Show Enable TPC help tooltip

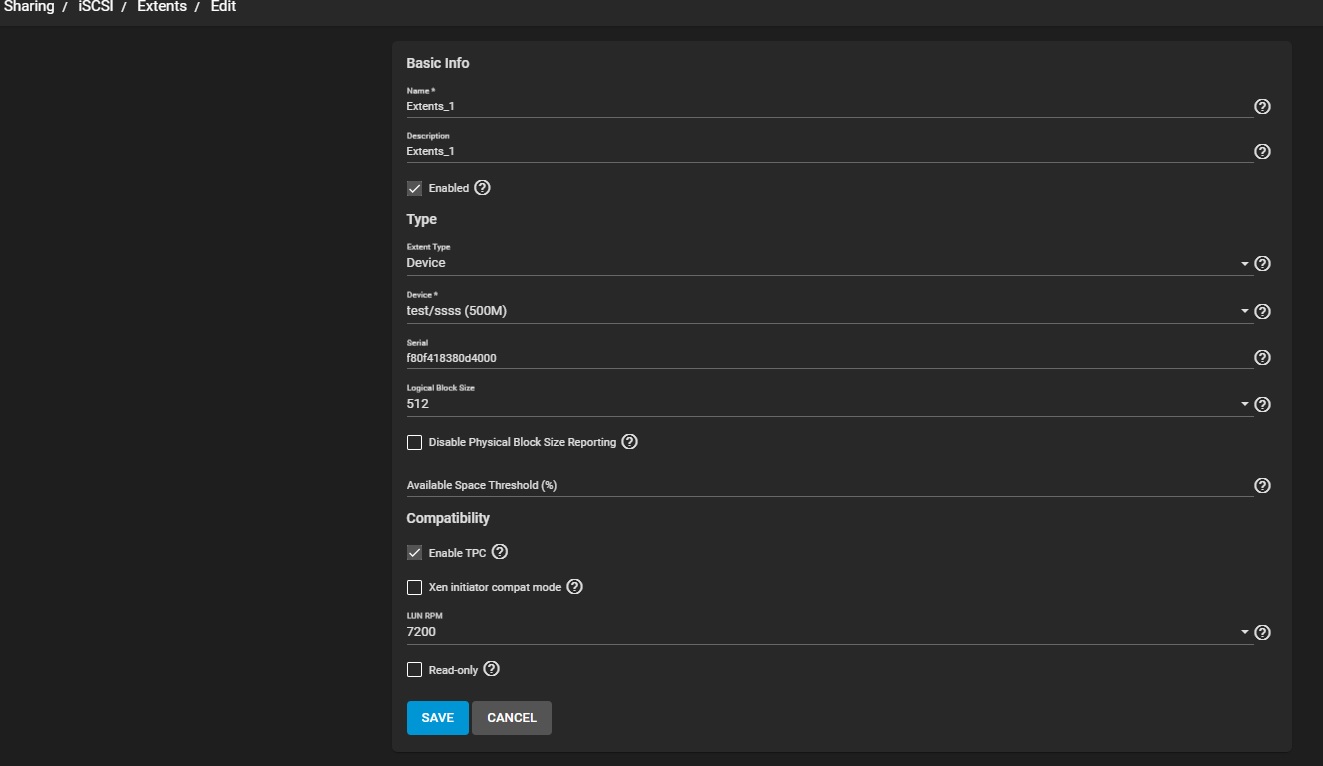(x=500, y=552)
